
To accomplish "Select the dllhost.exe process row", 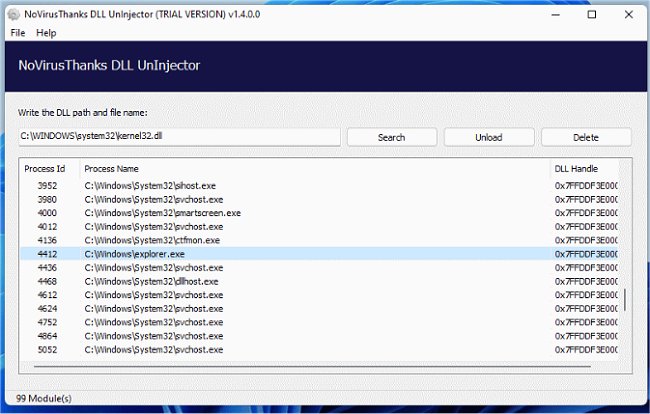I will pyautogui.click(x=319, y=281).
